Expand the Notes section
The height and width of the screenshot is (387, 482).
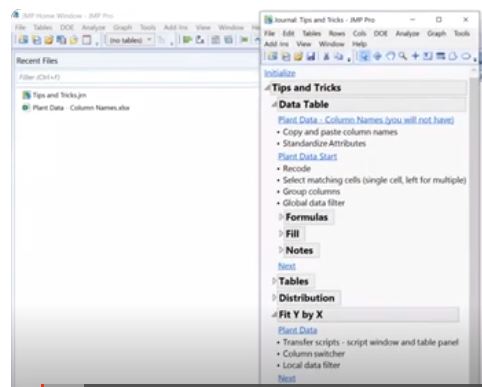[281, 250]
